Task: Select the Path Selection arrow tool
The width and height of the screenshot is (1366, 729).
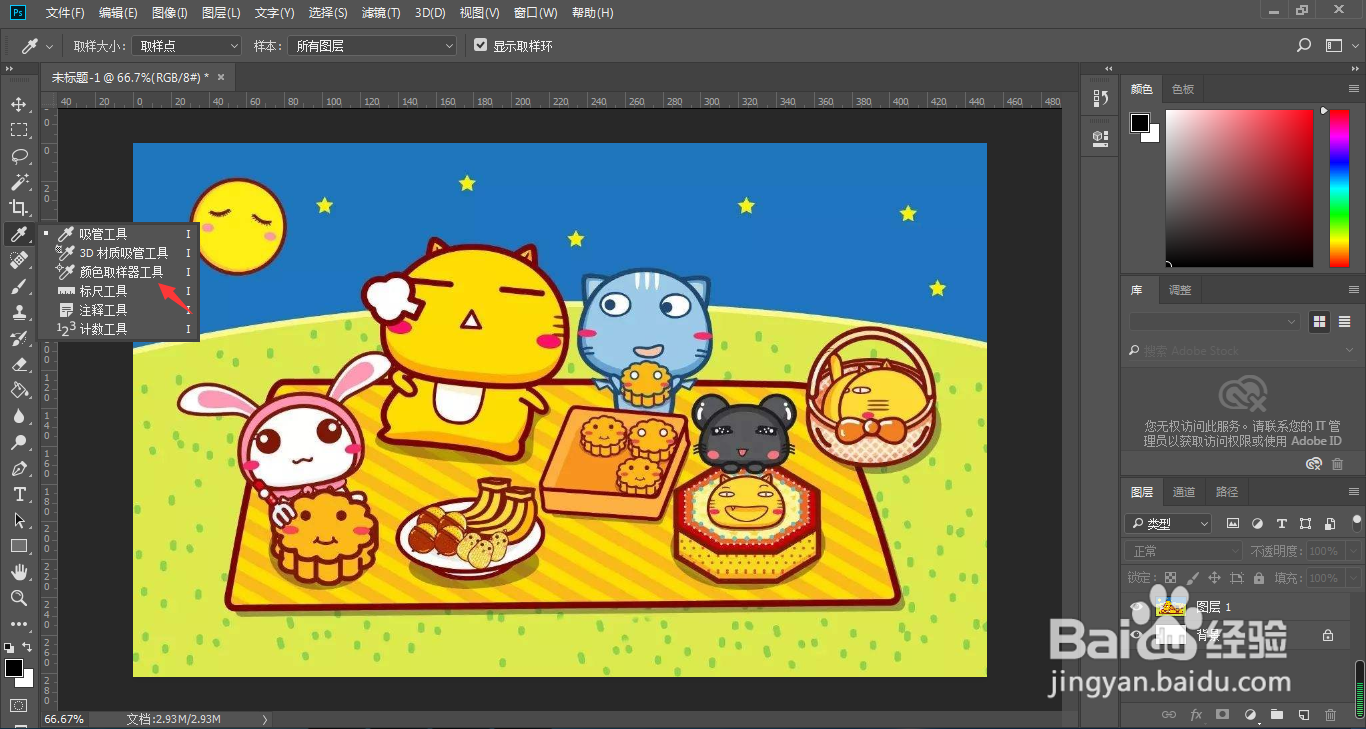Action: (x=18, y=520)
